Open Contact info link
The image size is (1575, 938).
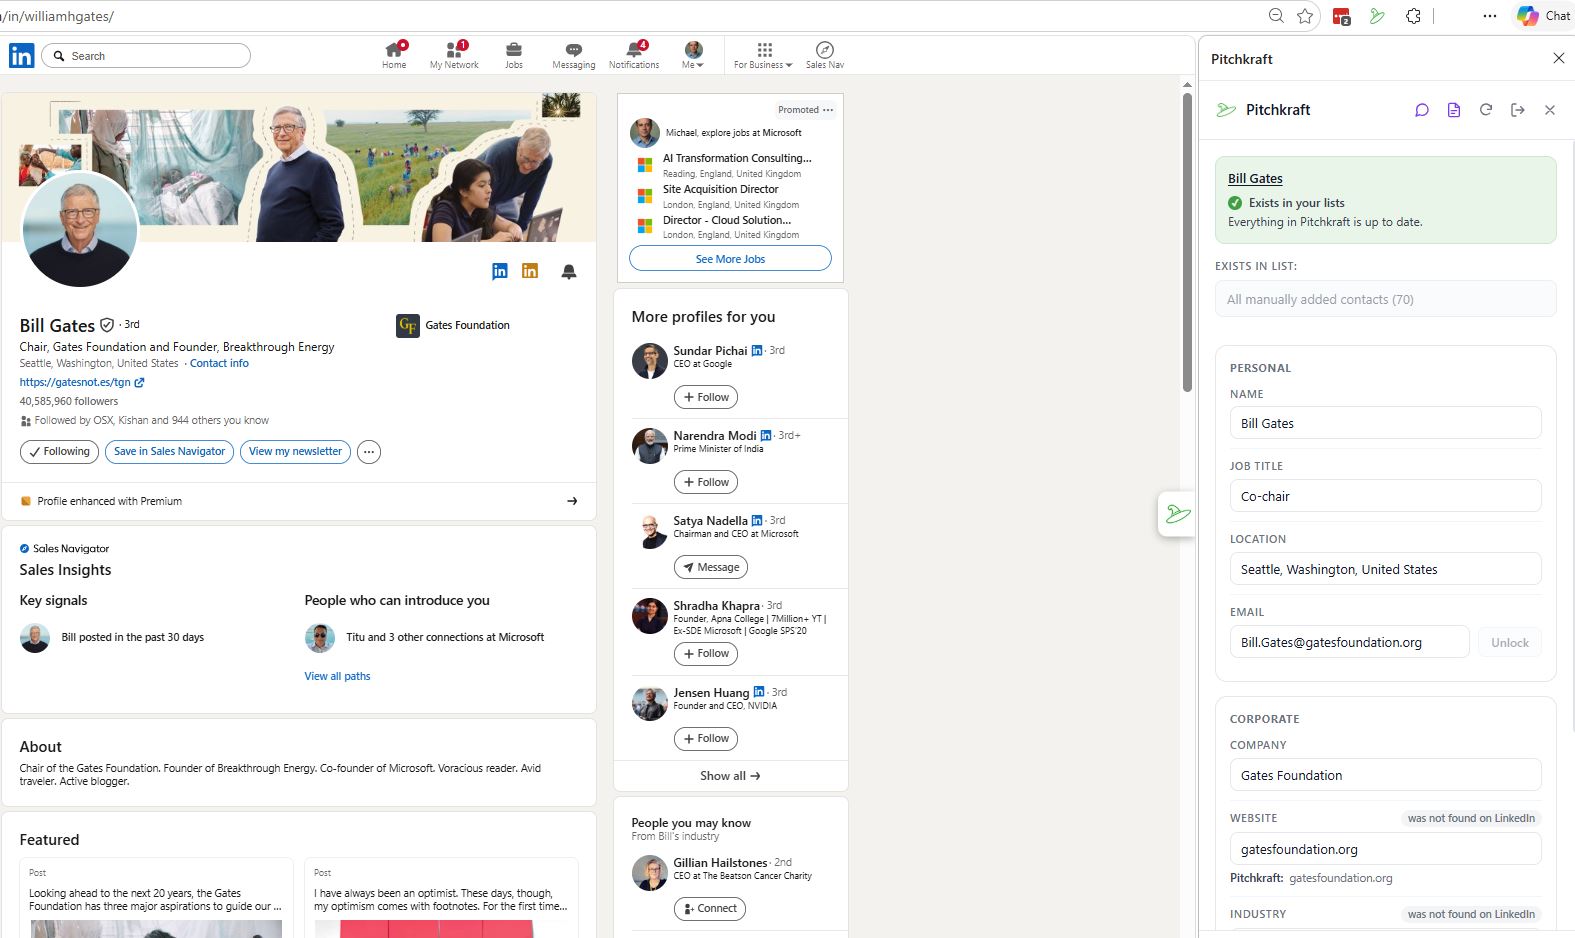click(219, 363)
